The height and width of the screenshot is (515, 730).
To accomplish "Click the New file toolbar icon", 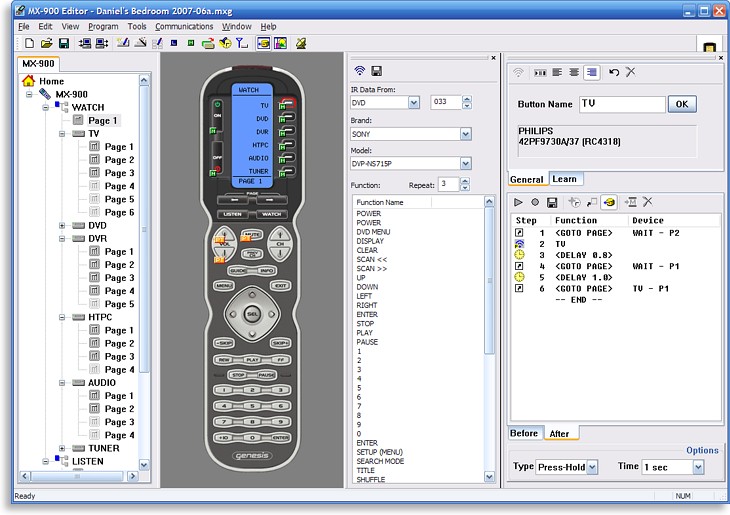I will (29, 43).
